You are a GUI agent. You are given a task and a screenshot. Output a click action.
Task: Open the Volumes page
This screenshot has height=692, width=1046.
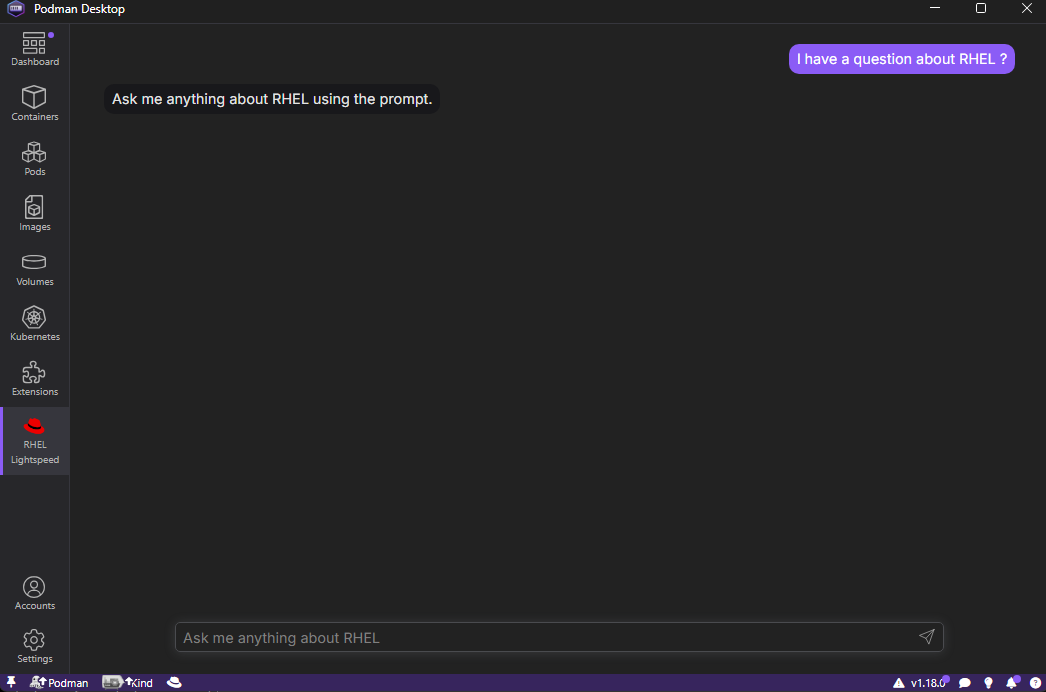tap(35, 269)
